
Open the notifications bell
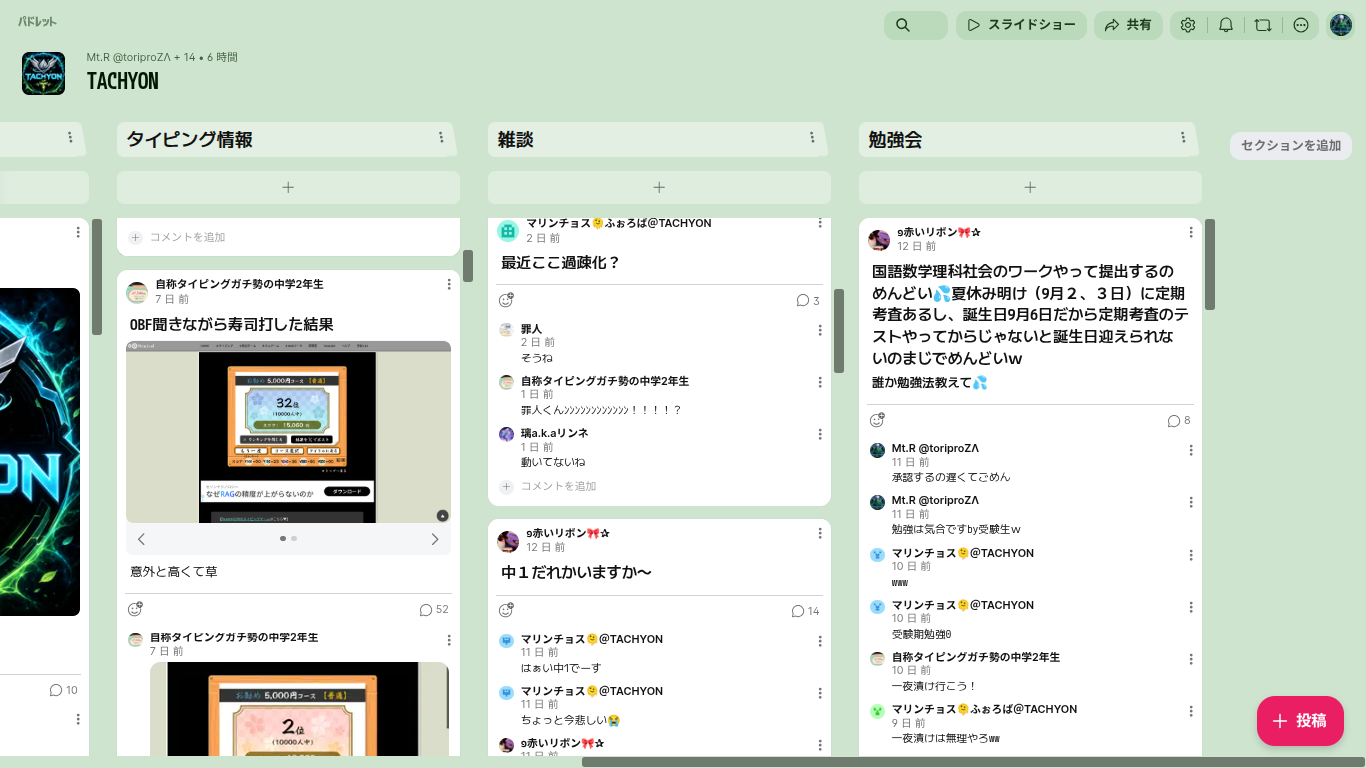1226,25
